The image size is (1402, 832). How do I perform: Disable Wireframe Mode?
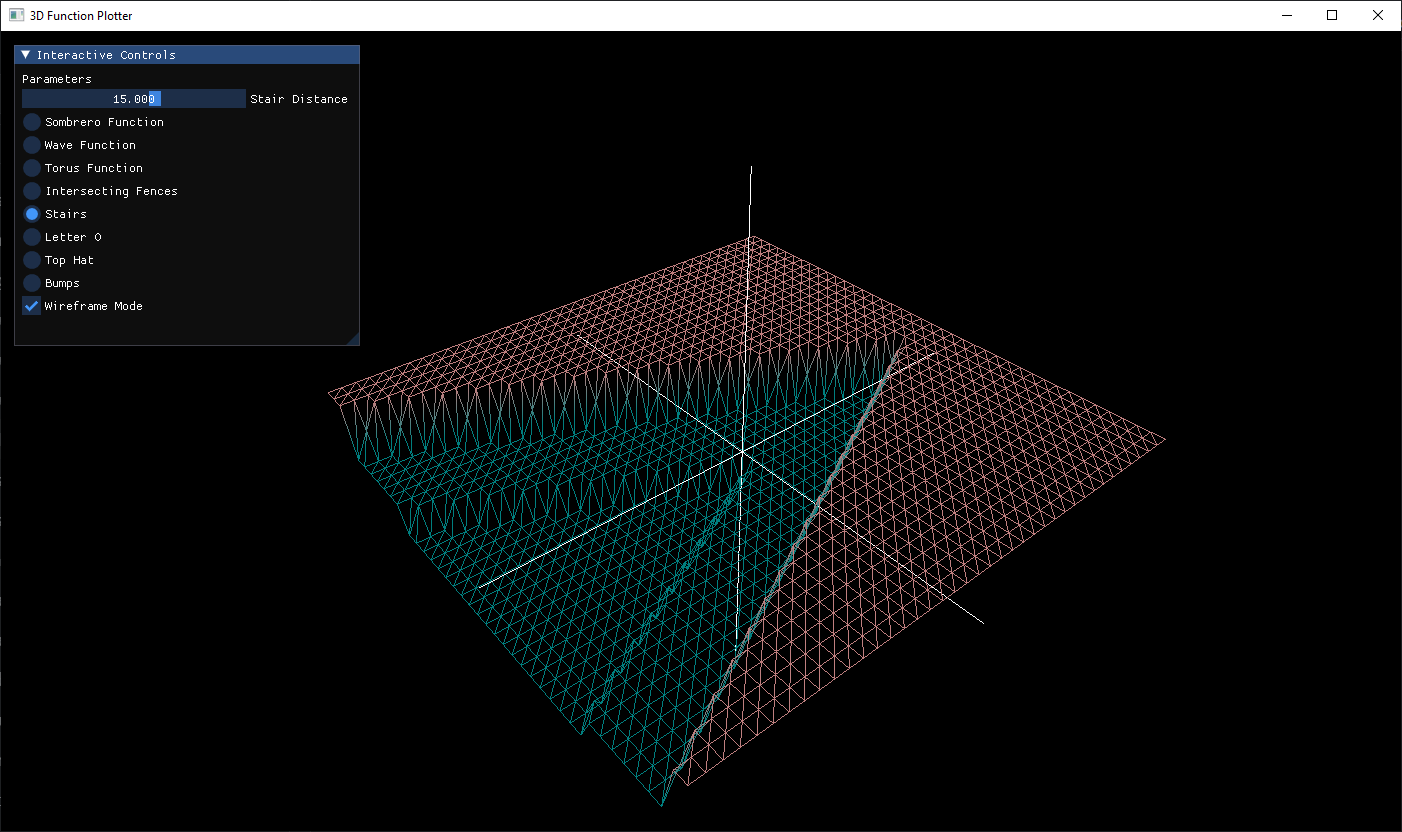coord(30,305)
